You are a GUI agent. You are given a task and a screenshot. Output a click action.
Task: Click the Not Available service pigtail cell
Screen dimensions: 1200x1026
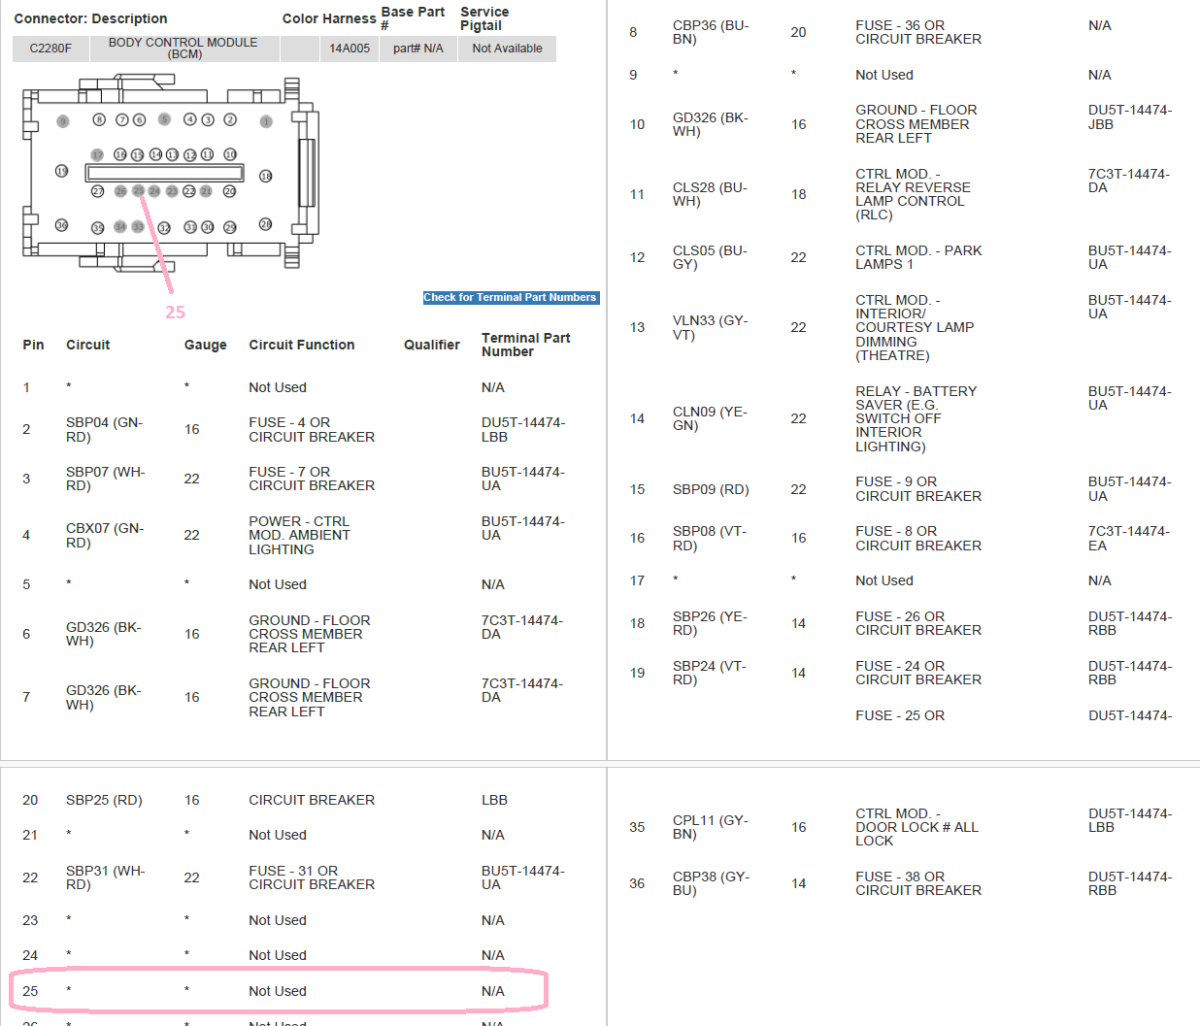[x=507, y=48]
